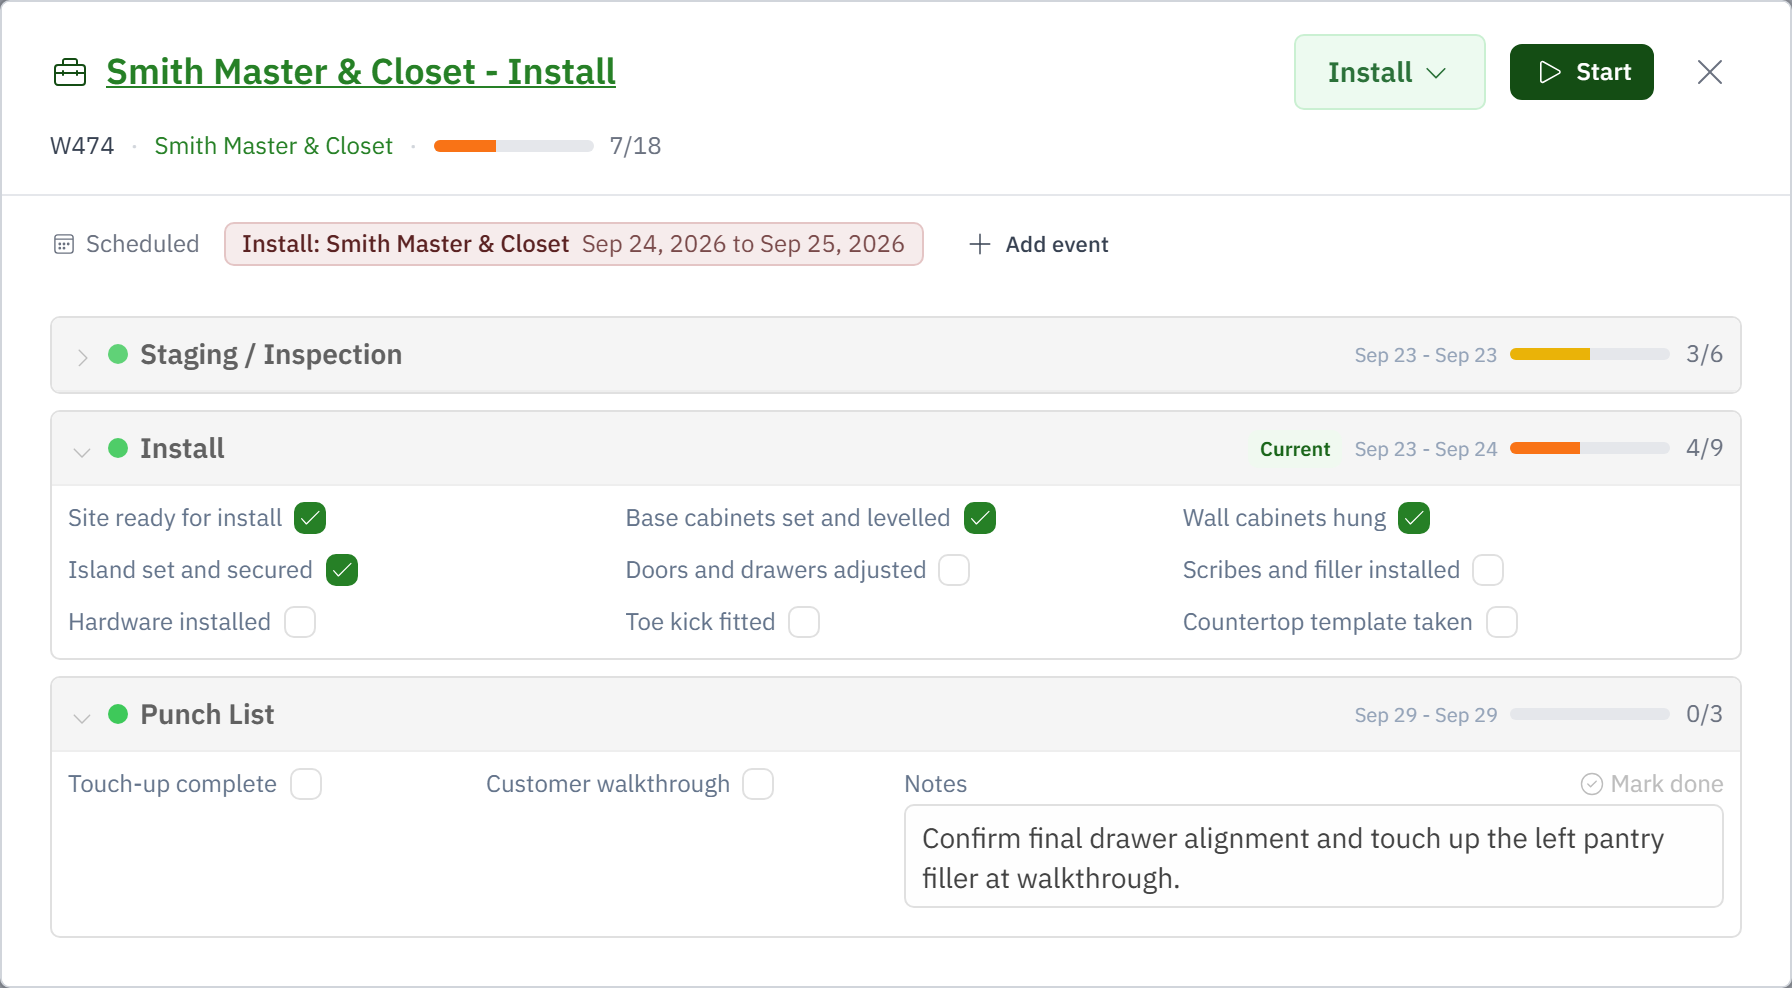Check Hardware installed

pyautogui.click(x=300, y=622)
